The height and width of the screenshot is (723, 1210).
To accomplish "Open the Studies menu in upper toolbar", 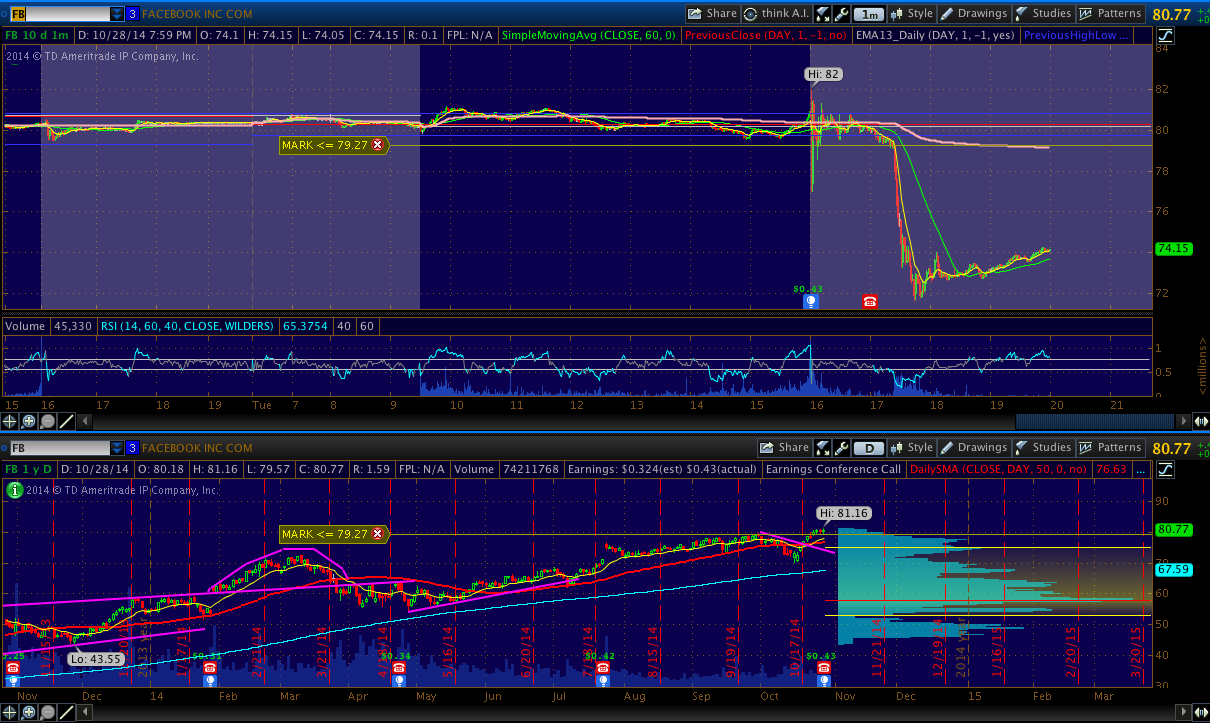I will tap(1042, 14).
